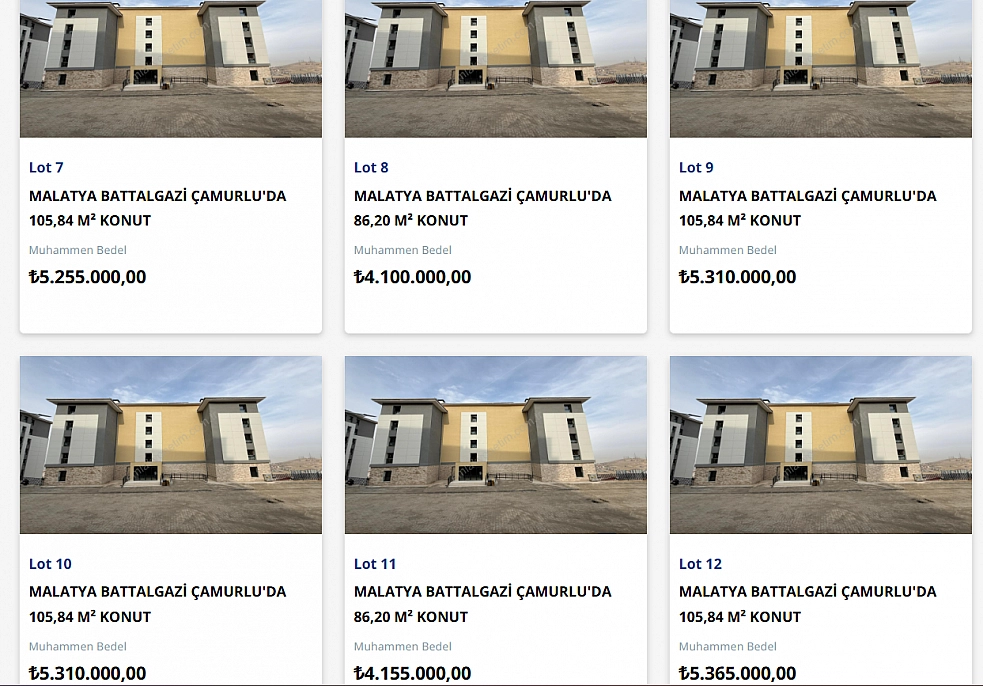The height and width of the screenshot is (686, 983).
Task: Open the Lot 10 building photo
Action: [x=171, y=445]
